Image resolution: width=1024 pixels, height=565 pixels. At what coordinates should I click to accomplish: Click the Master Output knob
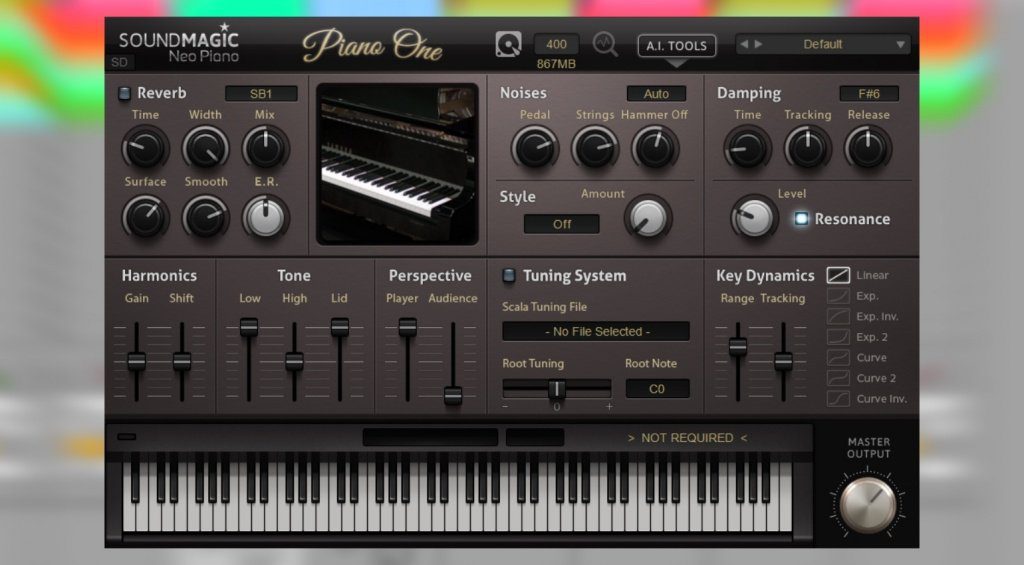[867, 504]
